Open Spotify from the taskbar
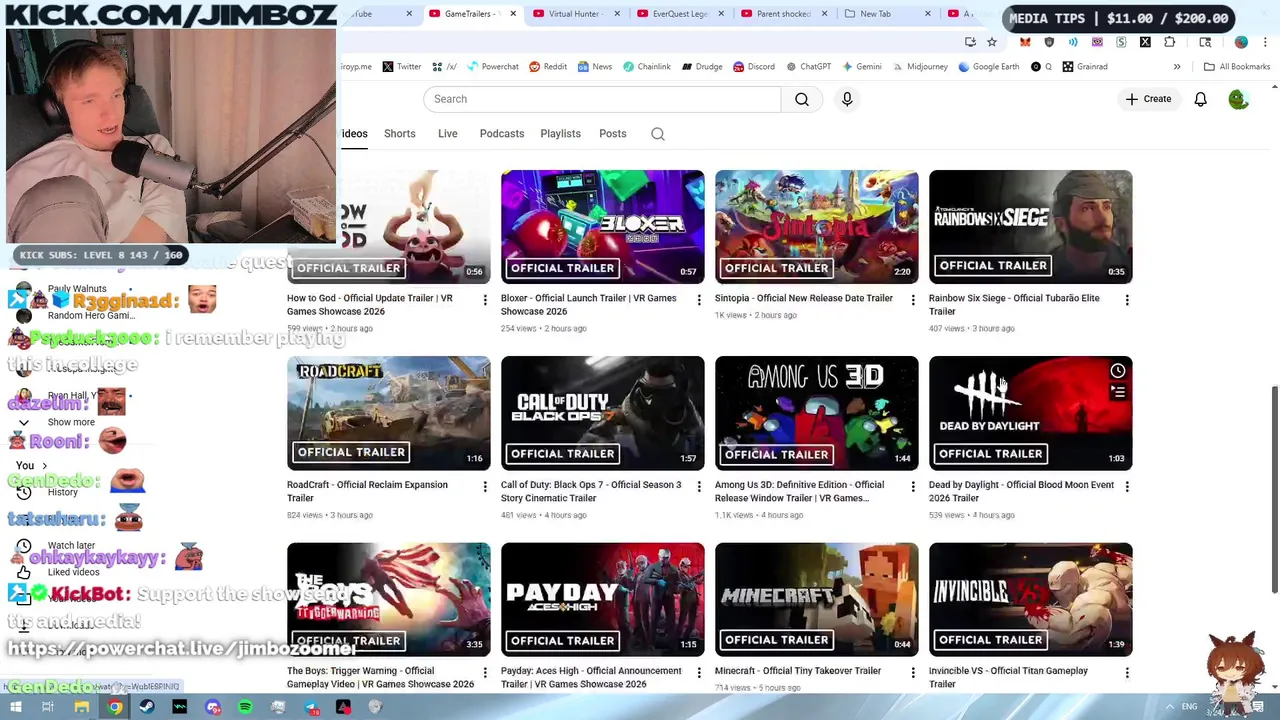The image size is (1280, 720). [246, 707]
